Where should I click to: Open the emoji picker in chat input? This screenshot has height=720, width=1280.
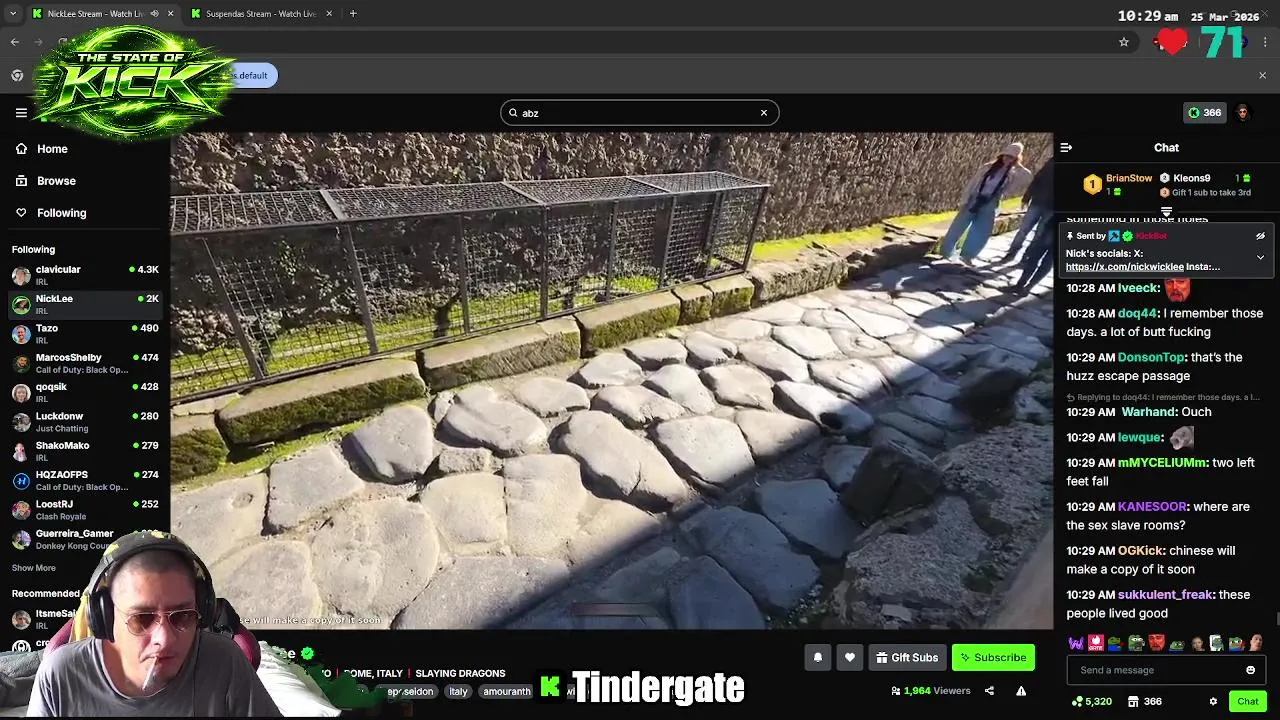pos(1250,670)
